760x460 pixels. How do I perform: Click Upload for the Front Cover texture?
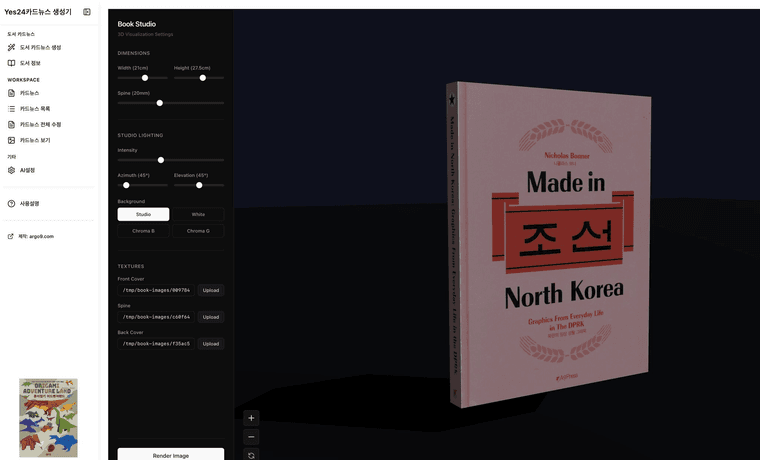pos(210,290)
